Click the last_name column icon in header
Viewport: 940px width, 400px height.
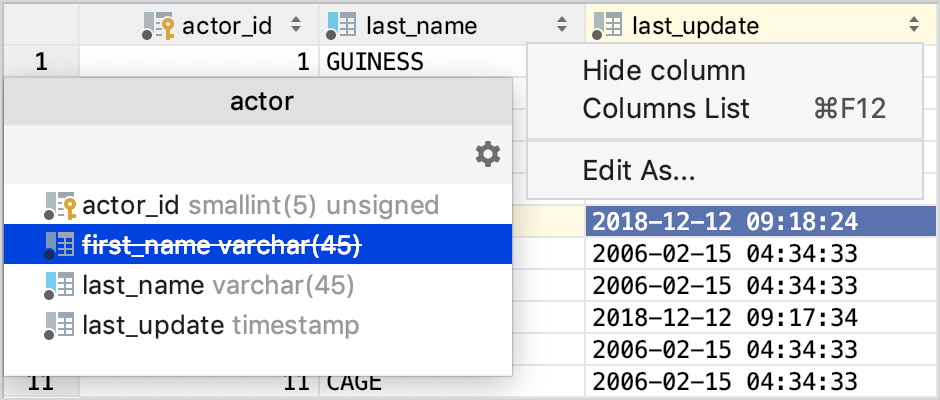click(x=342, y=26)
